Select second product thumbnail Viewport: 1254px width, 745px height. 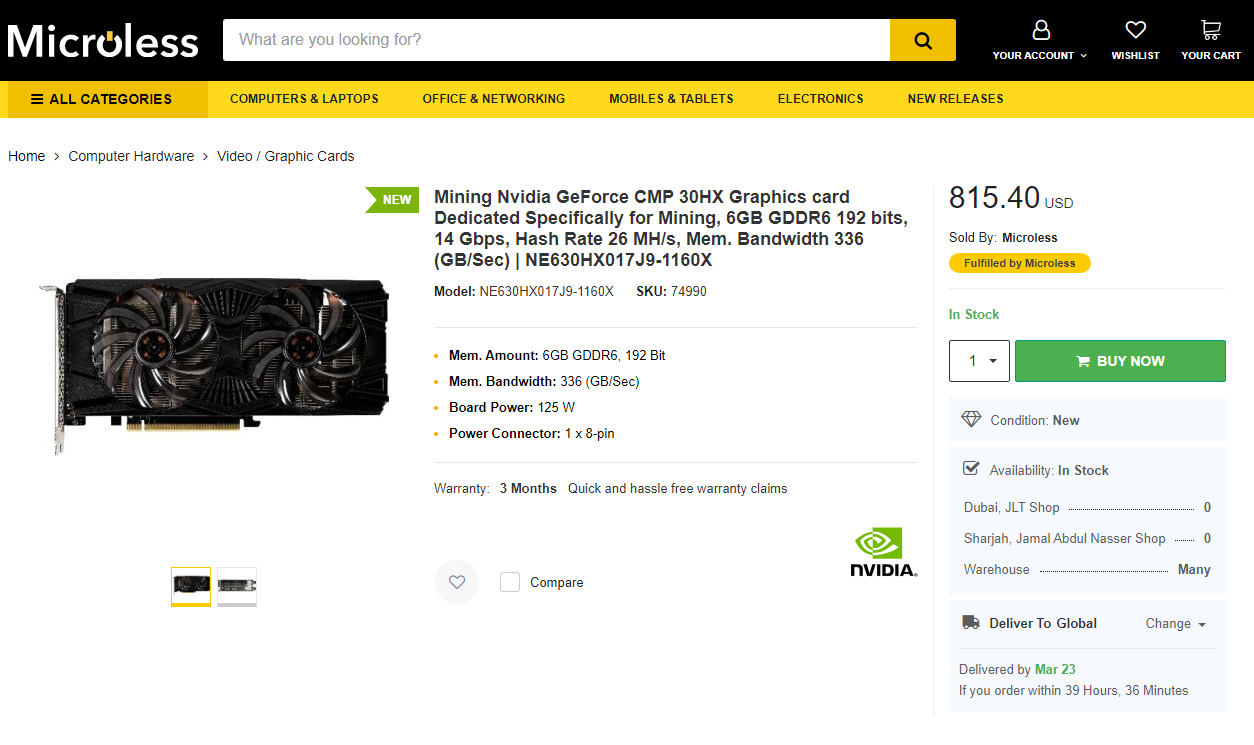click(x=237, y=586)
